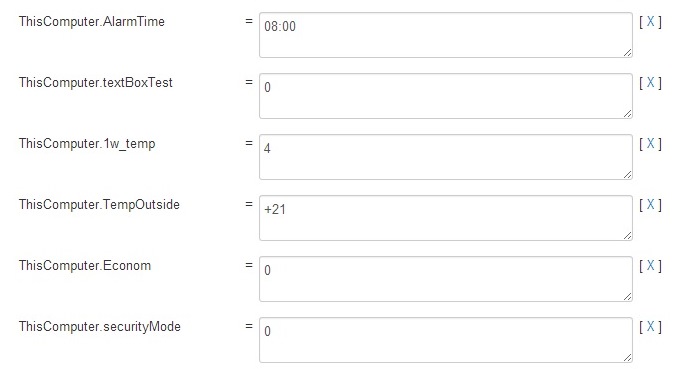
Task: Click into the textBoxTest value box
Action: pos(446,96)
